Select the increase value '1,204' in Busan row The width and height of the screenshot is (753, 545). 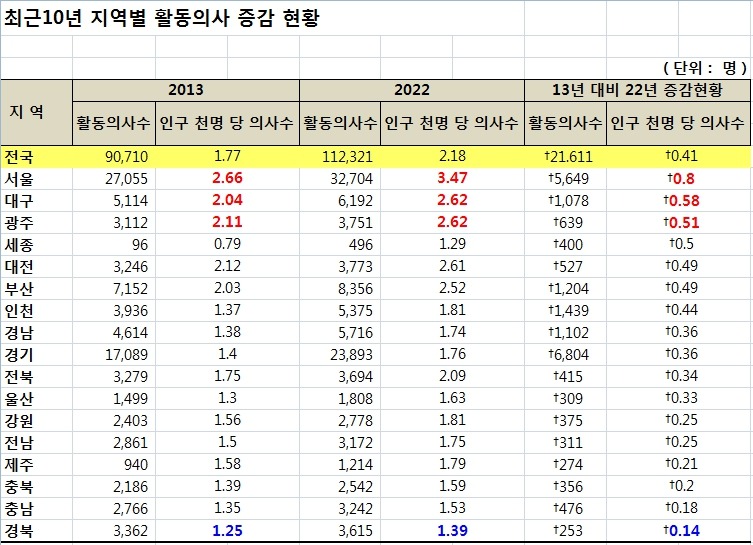[569, 289]
